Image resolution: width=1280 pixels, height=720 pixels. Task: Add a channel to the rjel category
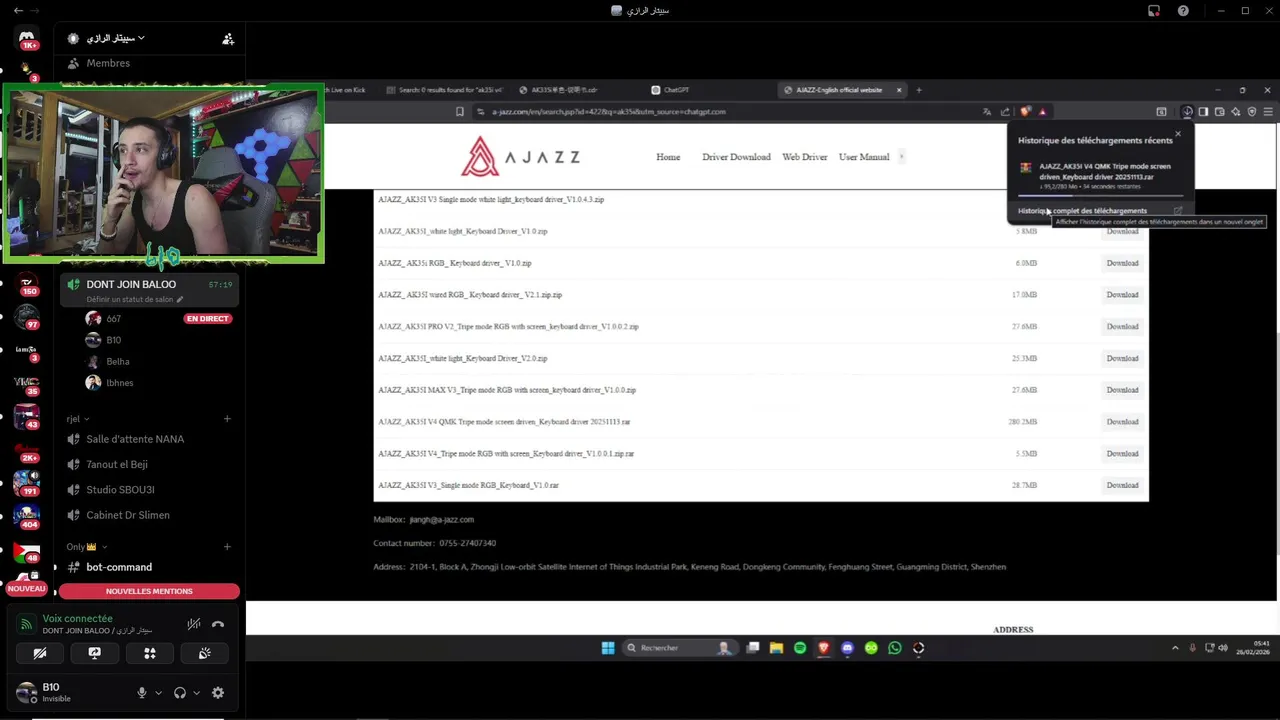228,419
